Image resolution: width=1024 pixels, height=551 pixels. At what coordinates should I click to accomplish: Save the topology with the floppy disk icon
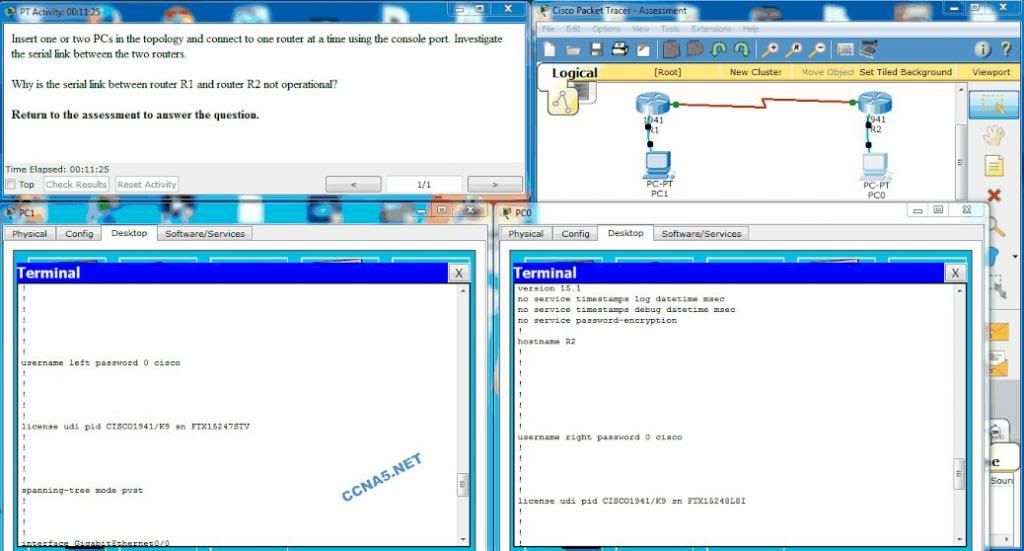596,50
